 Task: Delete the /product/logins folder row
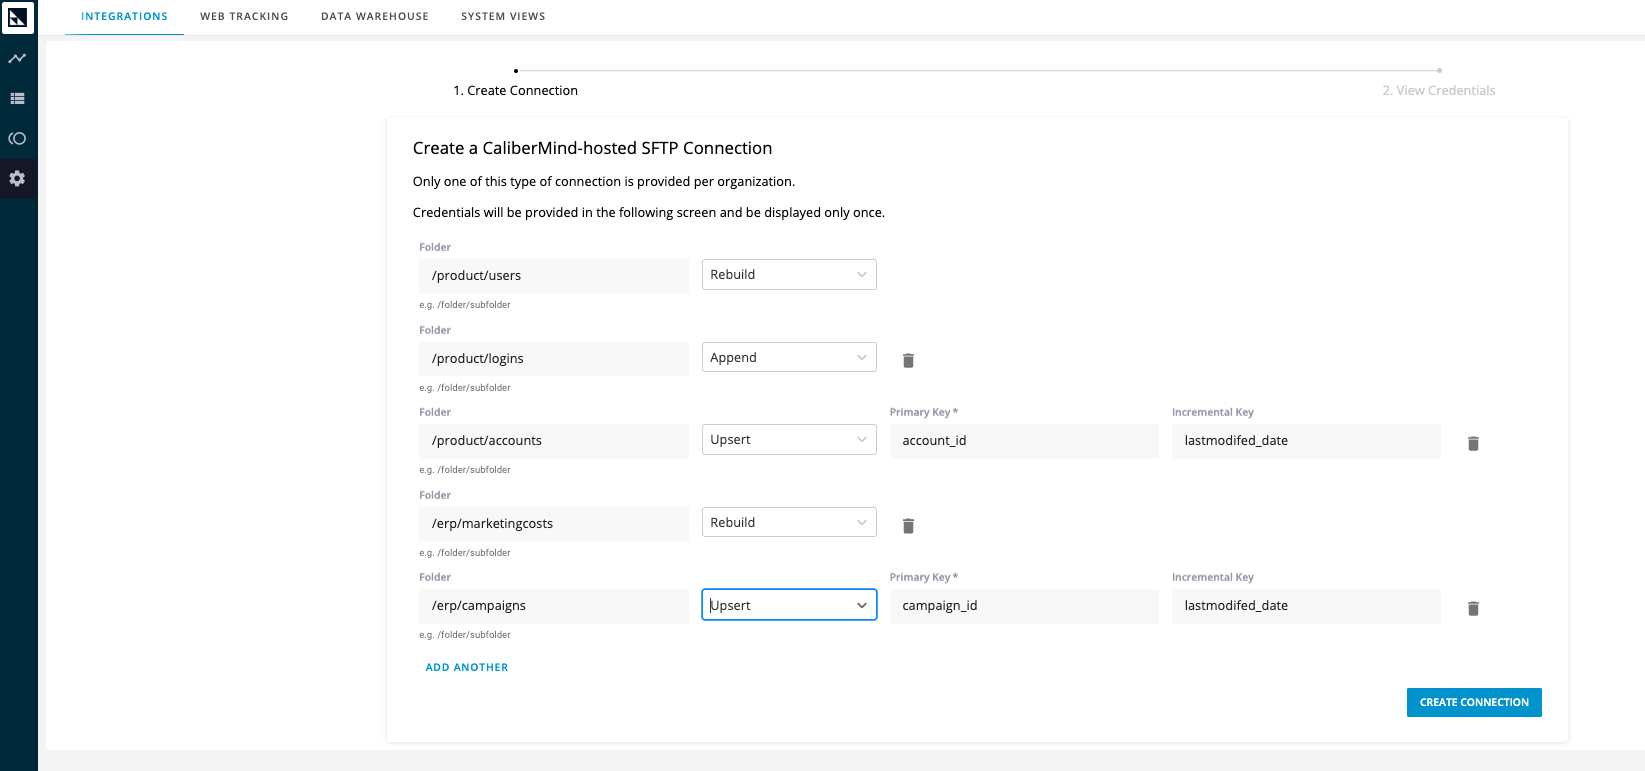[x=908, y=360]
